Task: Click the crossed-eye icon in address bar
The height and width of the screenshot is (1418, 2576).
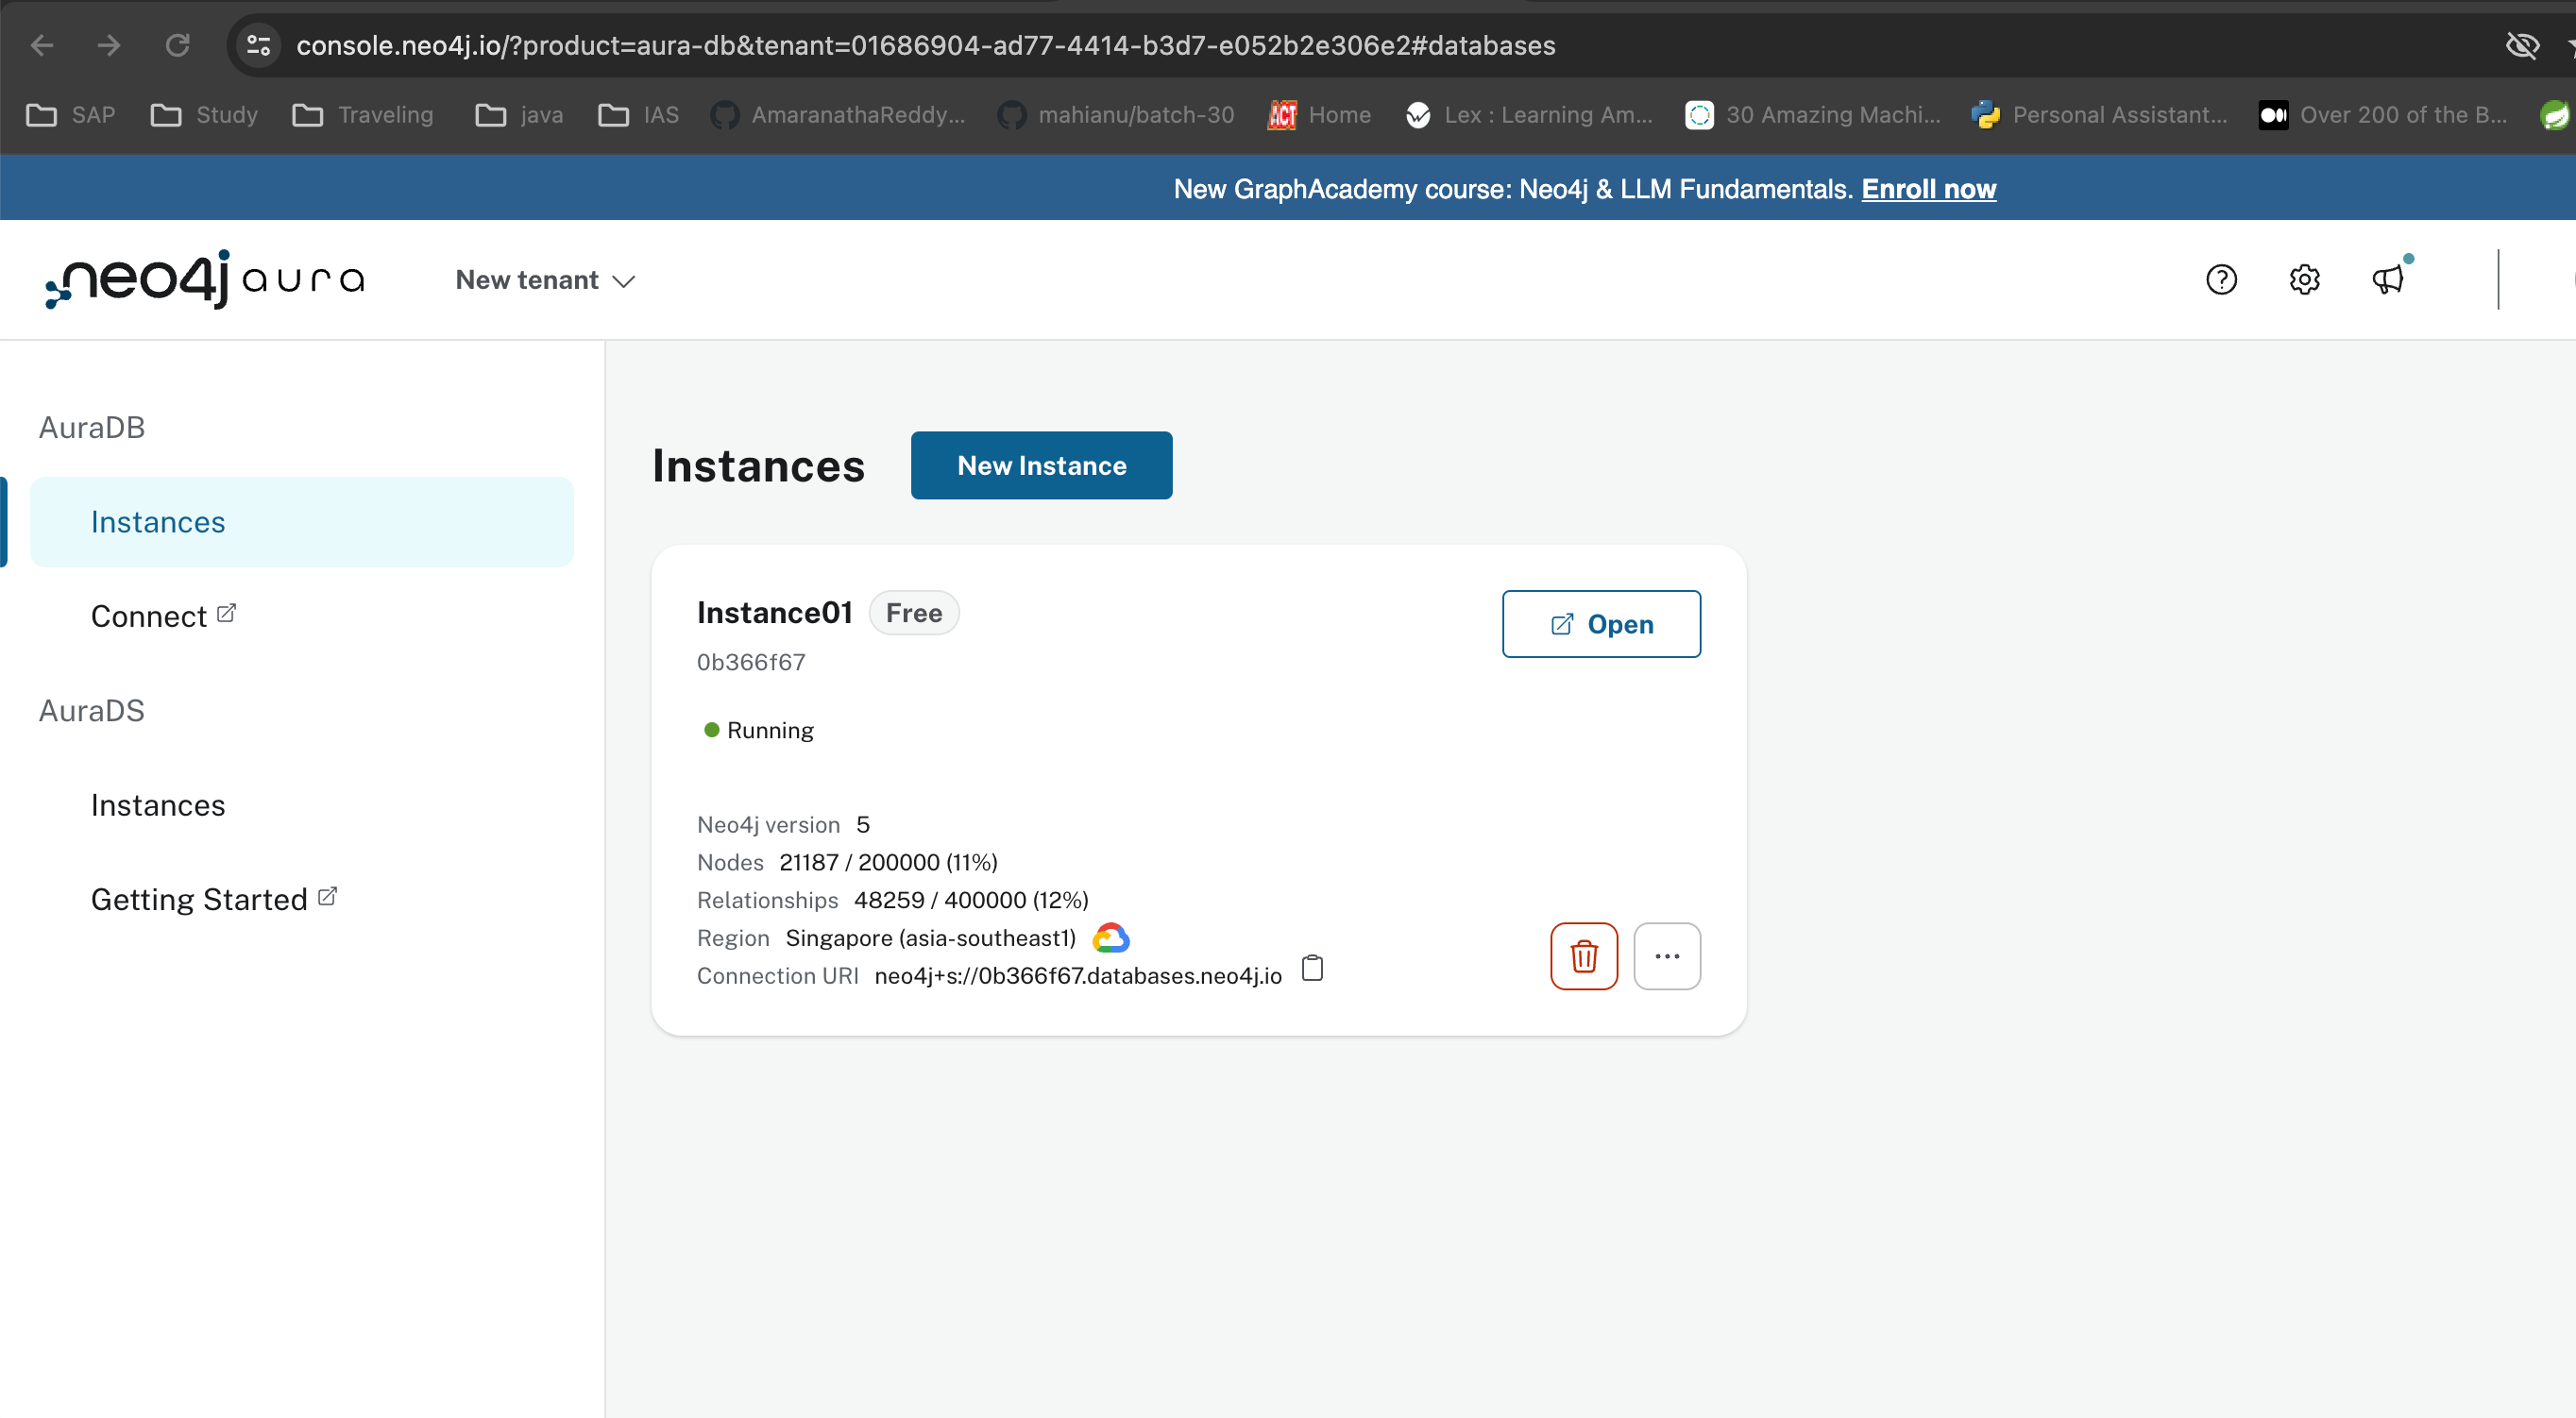Action: pyautogui.click(x=2522, y=45)
